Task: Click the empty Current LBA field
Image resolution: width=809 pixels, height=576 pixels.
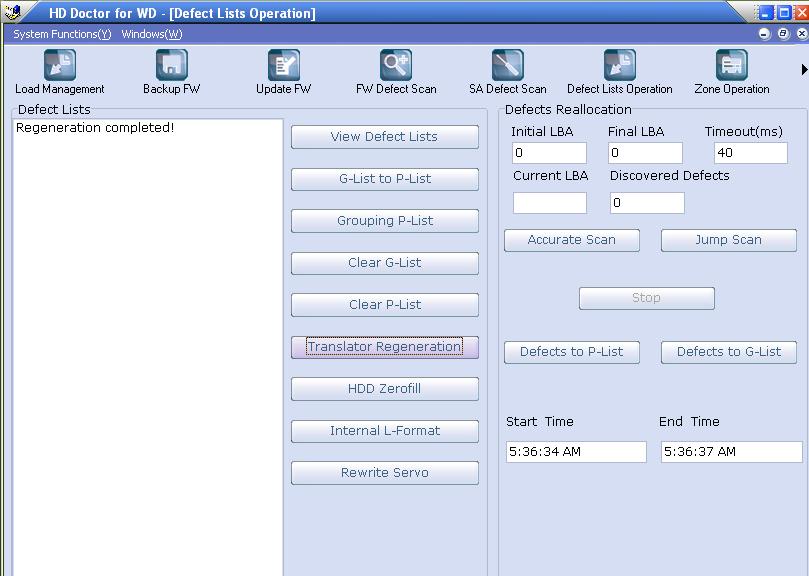Action: 549,203
